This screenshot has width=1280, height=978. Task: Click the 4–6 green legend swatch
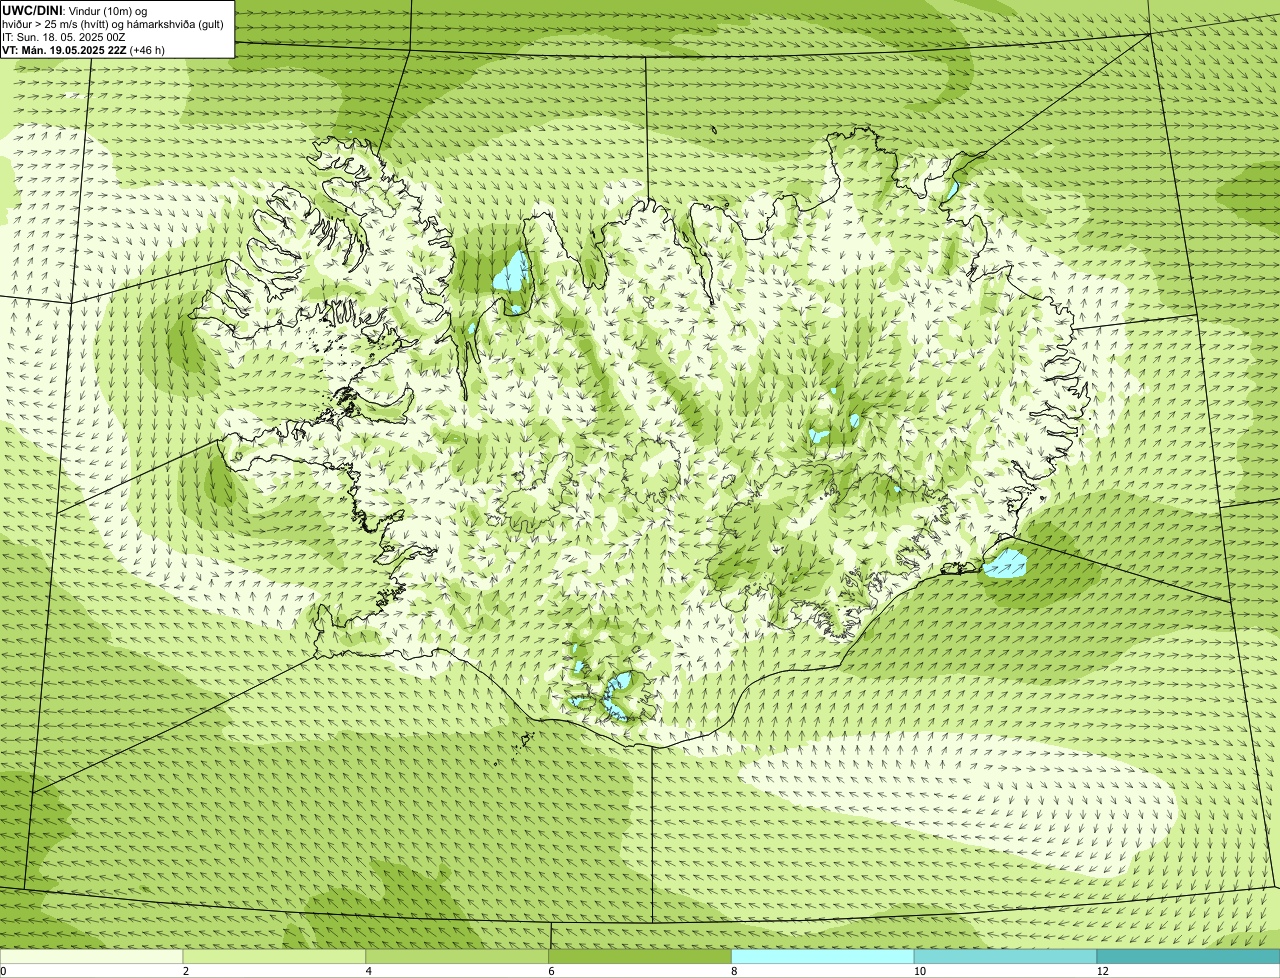click(x=457, y=956)
